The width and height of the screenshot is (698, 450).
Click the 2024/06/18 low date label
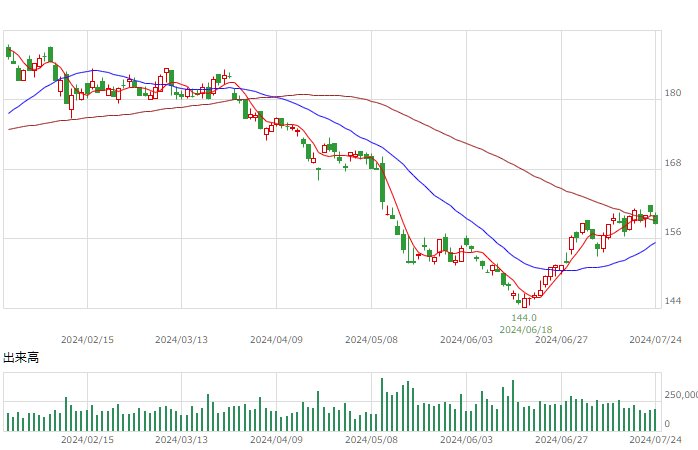[526, 330]
